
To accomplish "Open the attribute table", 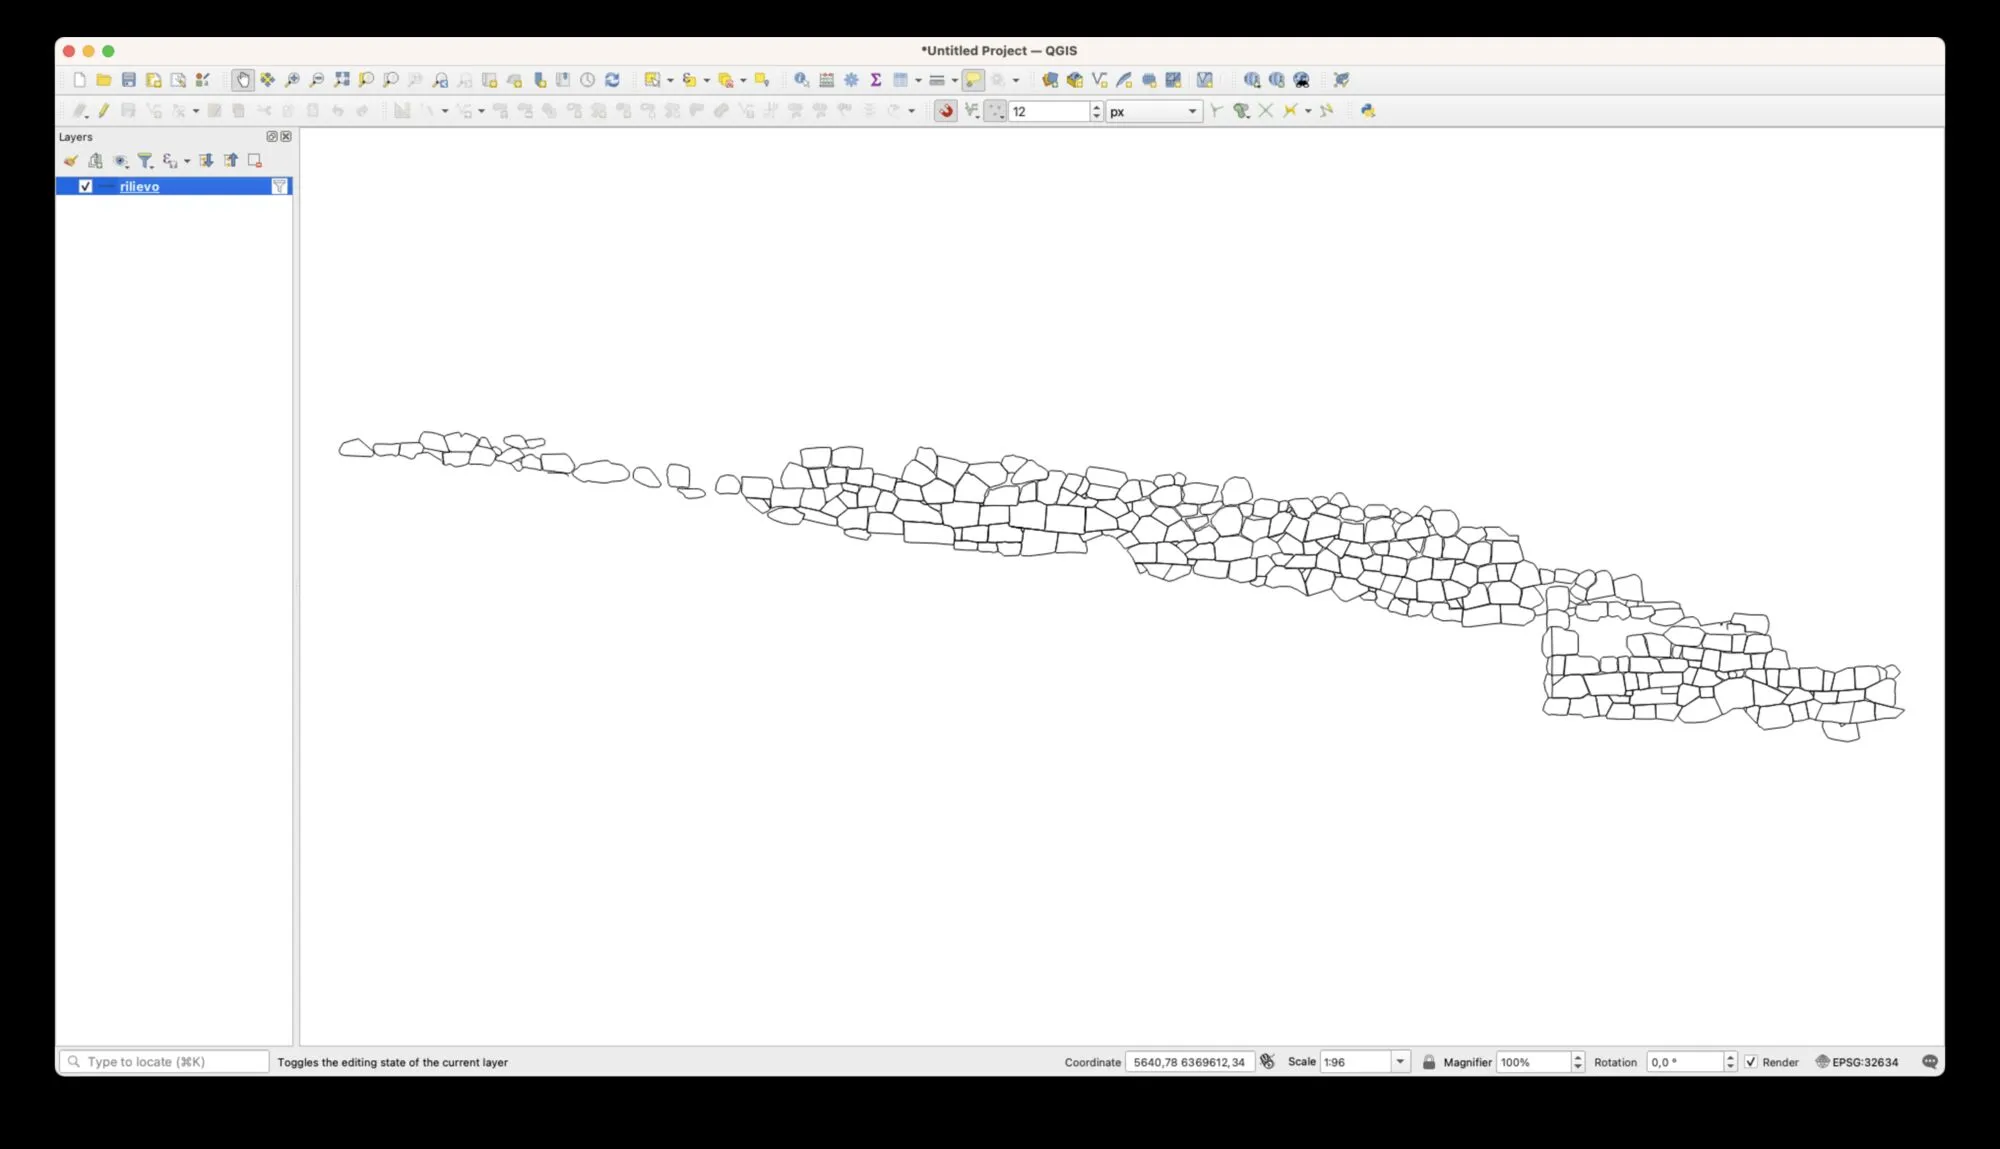I will click(826, 80).
